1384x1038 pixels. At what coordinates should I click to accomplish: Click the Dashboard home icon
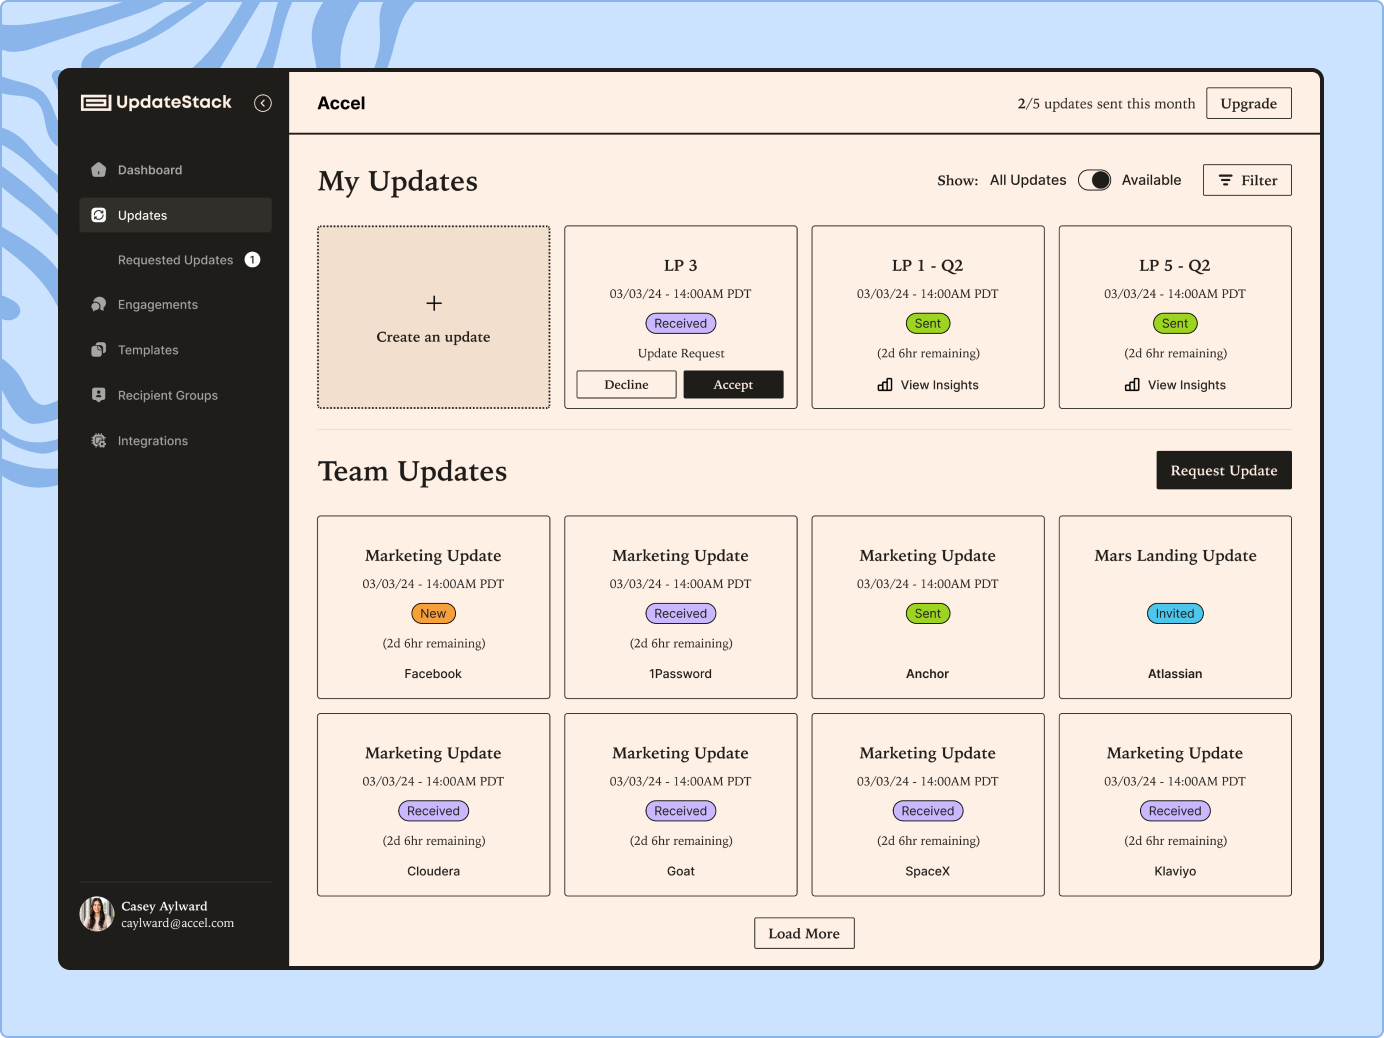coord(98,170)
